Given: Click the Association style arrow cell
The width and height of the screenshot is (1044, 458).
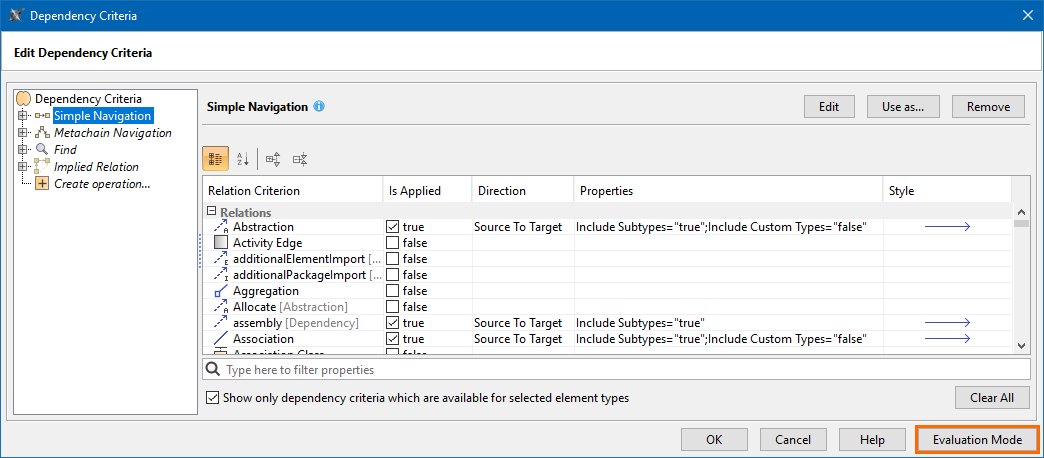Looking at the screenshot, I should (x=946, y=339).
